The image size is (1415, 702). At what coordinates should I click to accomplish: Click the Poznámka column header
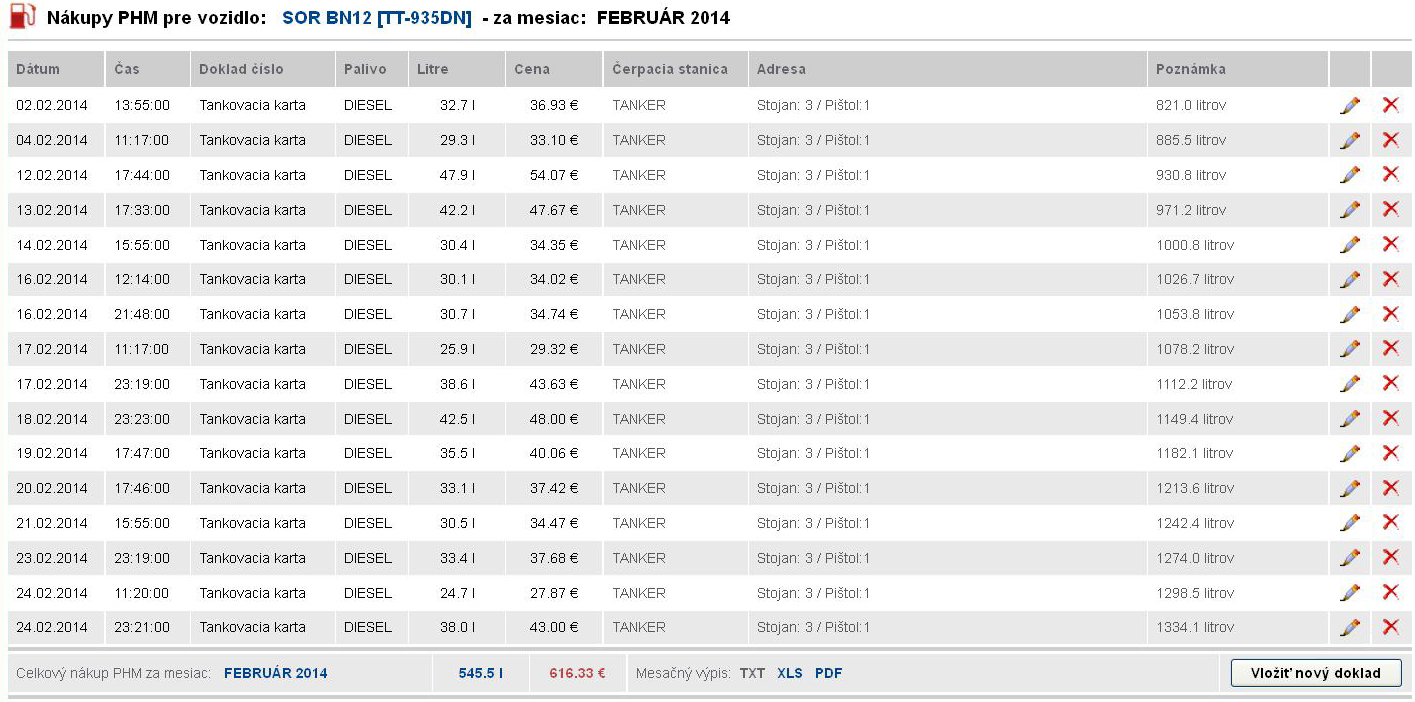1238,69
